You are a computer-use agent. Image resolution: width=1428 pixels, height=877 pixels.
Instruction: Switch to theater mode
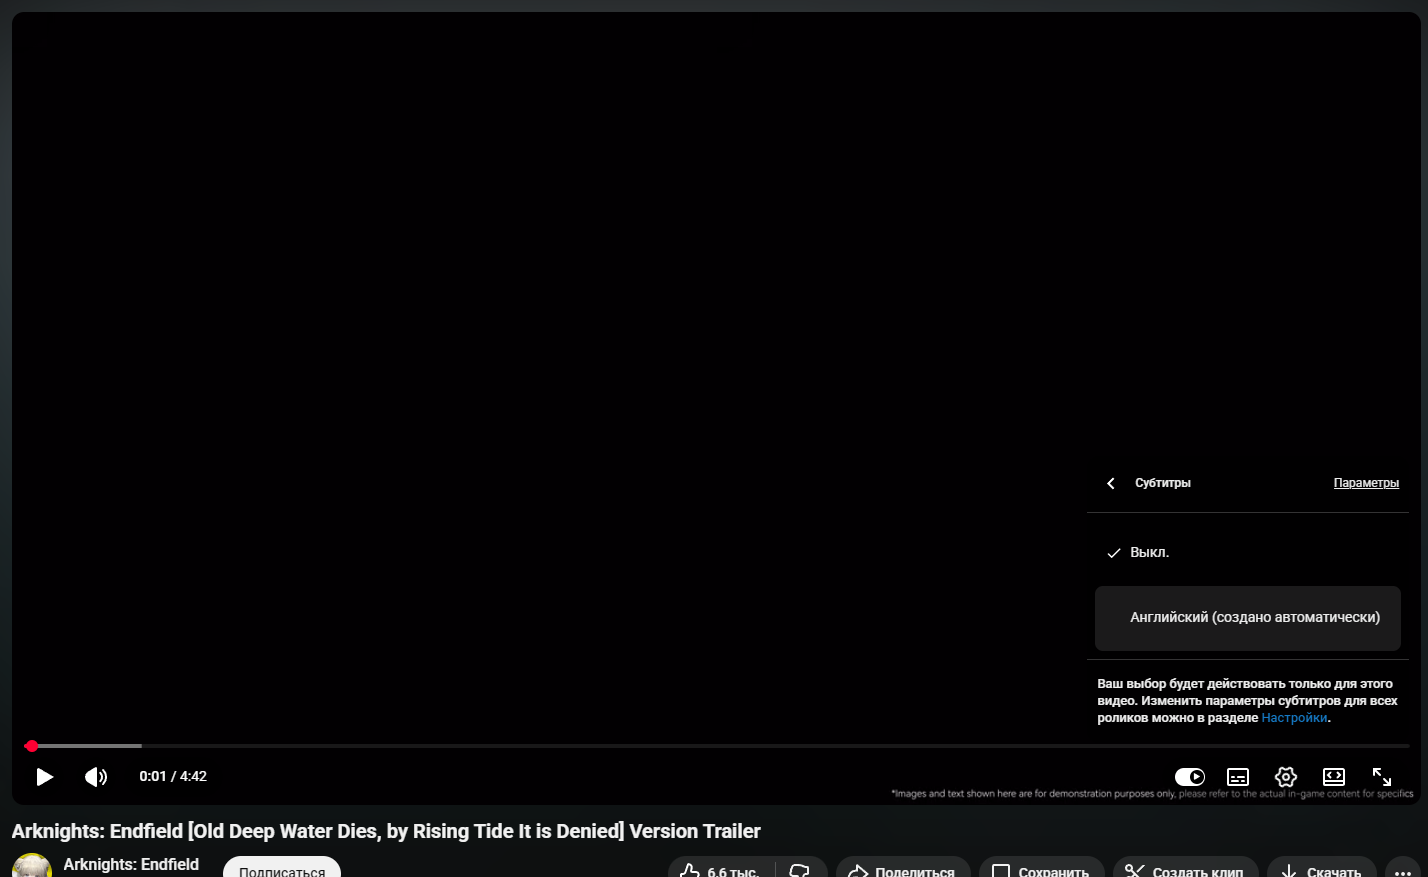pyautogui.click(x=1334, y=777)
